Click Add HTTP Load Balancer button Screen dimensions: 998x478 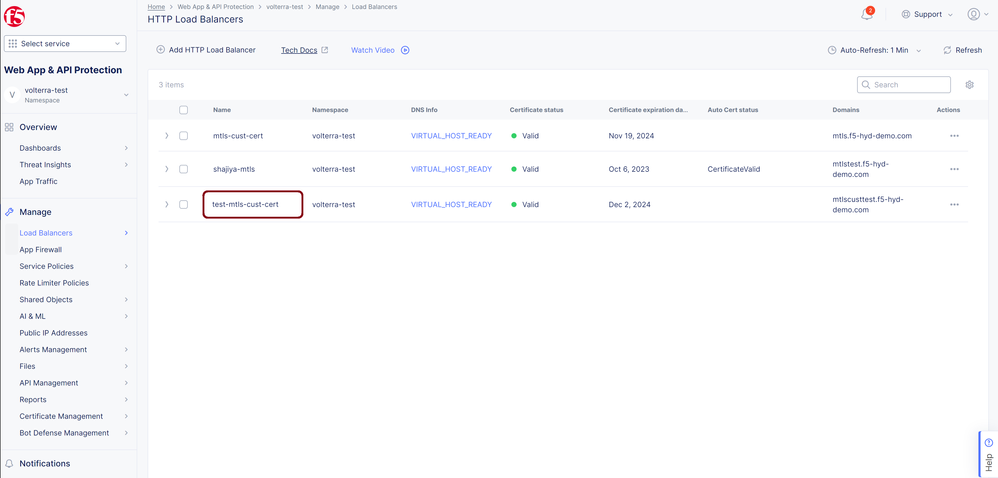click(x=206, y=50)
